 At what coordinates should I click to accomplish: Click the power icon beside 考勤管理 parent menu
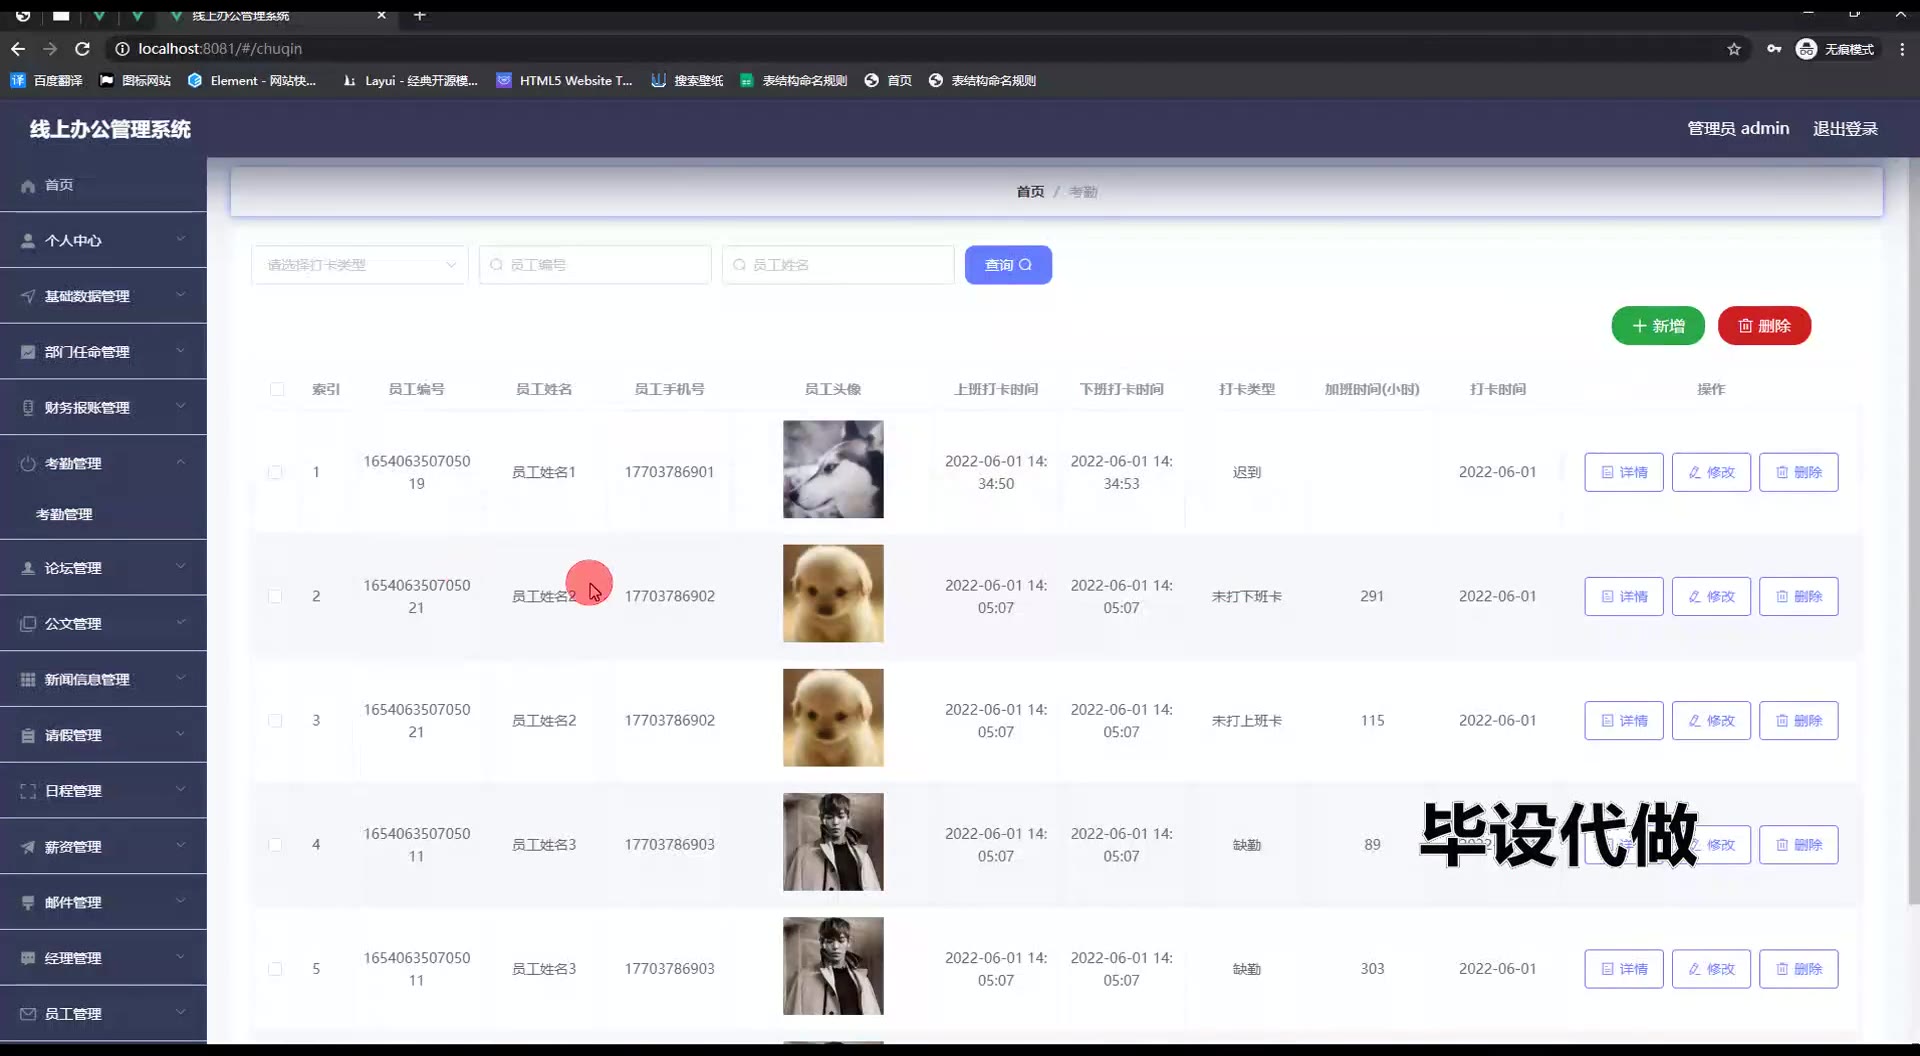tap(28, 464)
